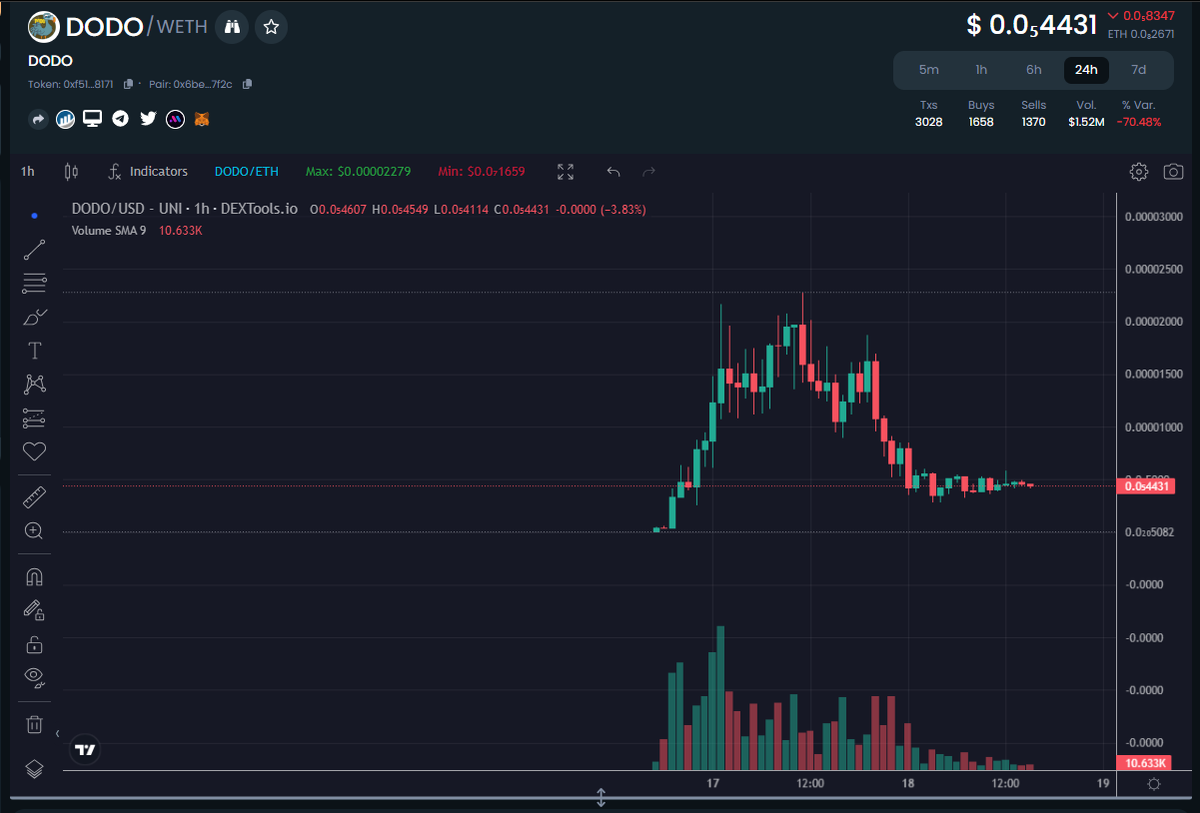Screen dimensions: 1200x813
Task: Select the ruler measure tool
Action: (34, 498)
